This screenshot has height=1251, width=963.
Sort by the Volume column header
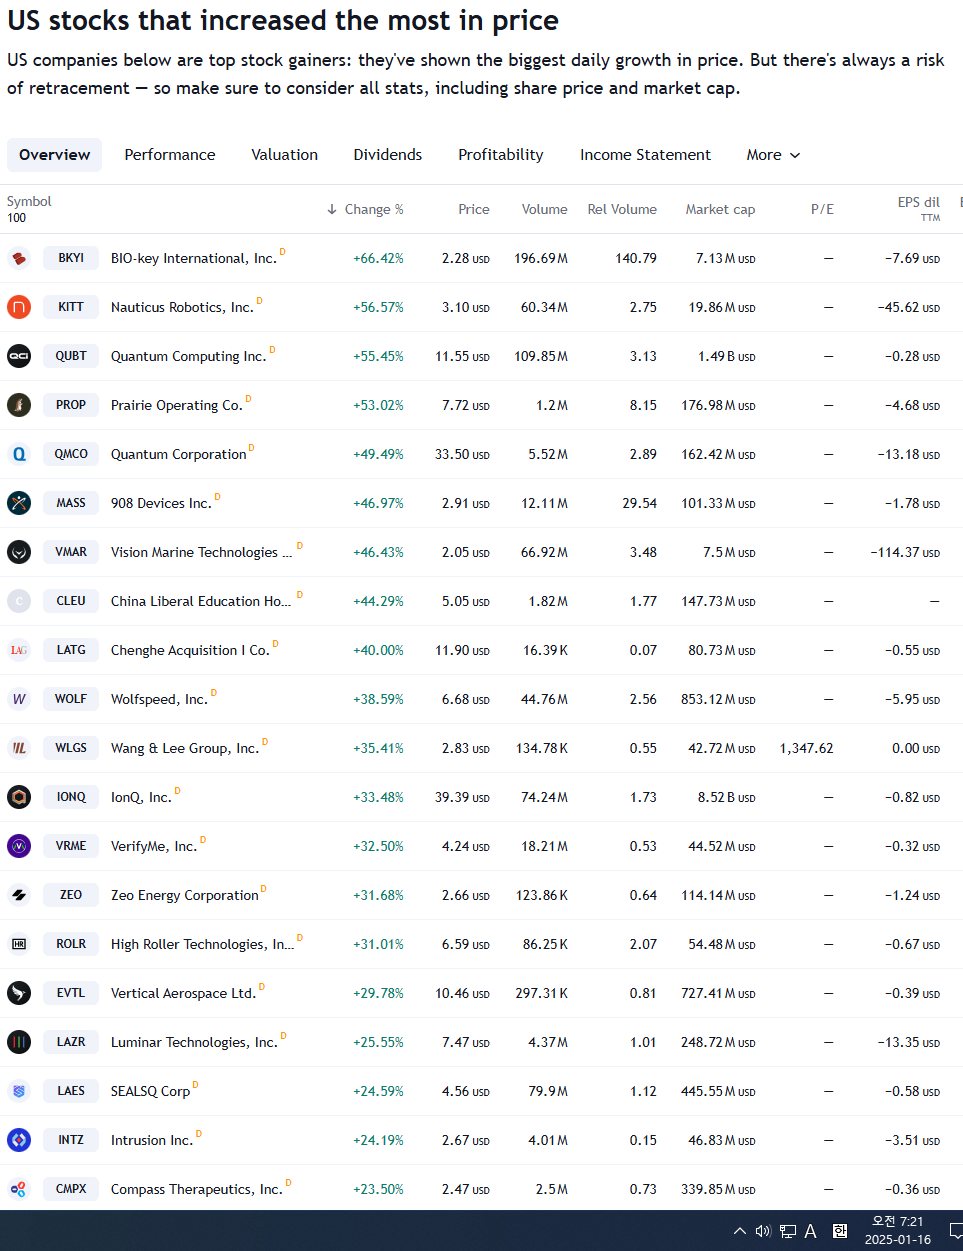[x=544, y=209]
